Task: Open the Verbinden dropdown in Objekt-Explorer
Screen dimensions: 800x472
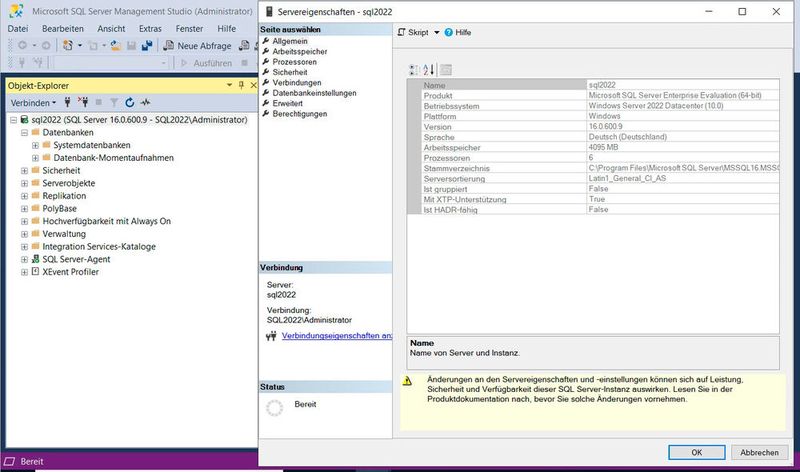Action: (x=33, y=103)
